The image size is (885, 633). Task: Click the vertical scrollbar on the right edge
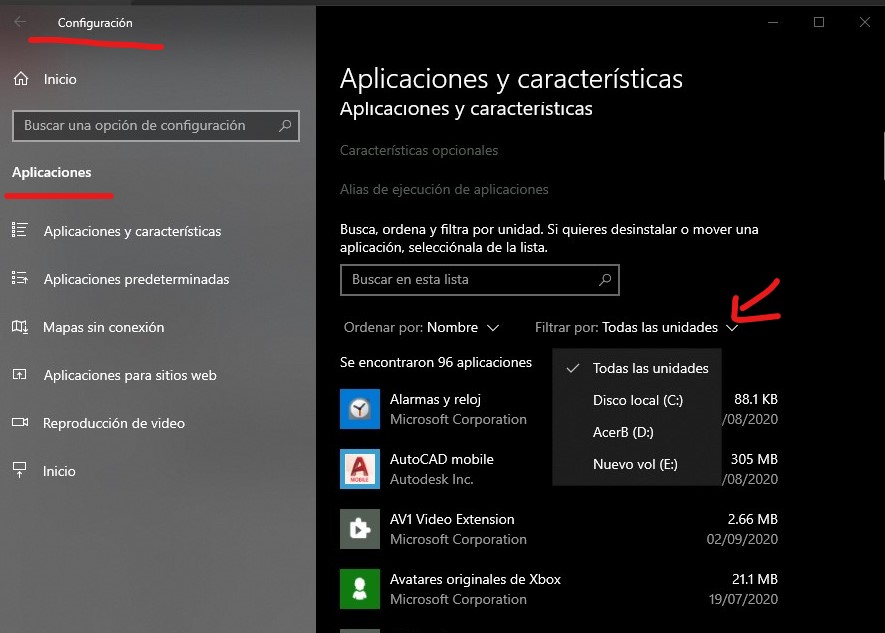883,157
